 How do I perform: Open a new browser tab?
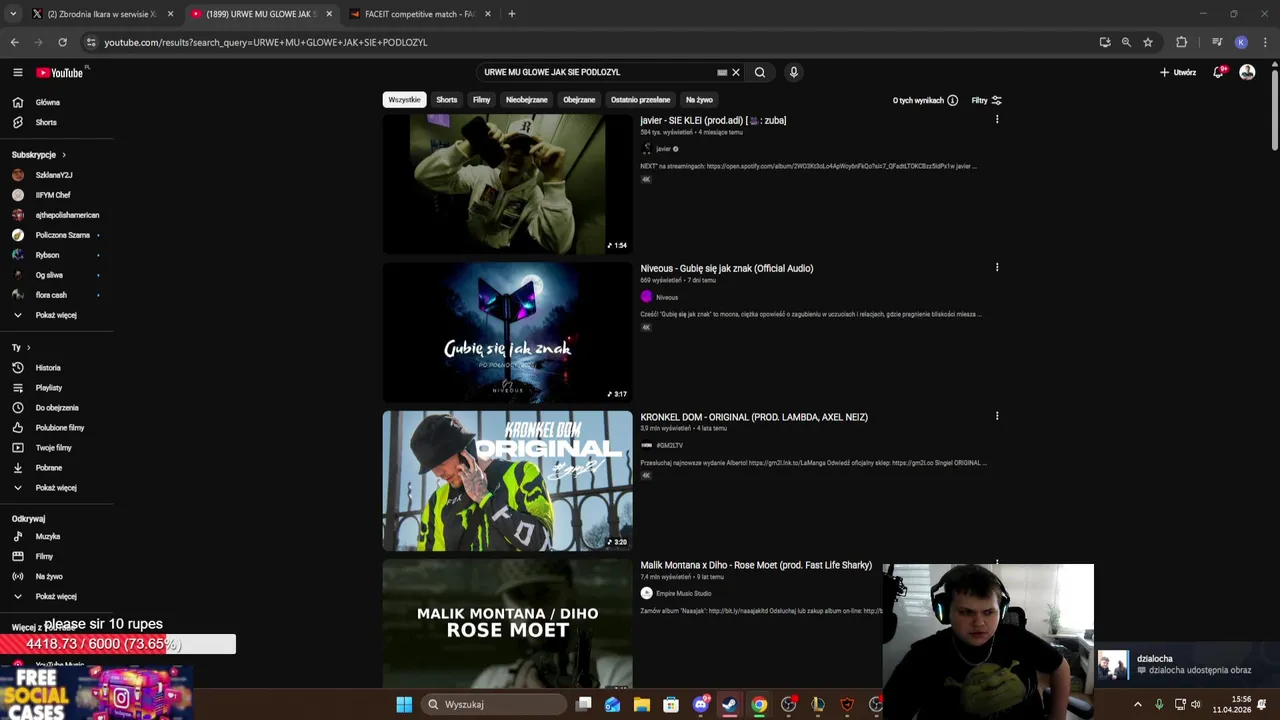click(512, 14)
